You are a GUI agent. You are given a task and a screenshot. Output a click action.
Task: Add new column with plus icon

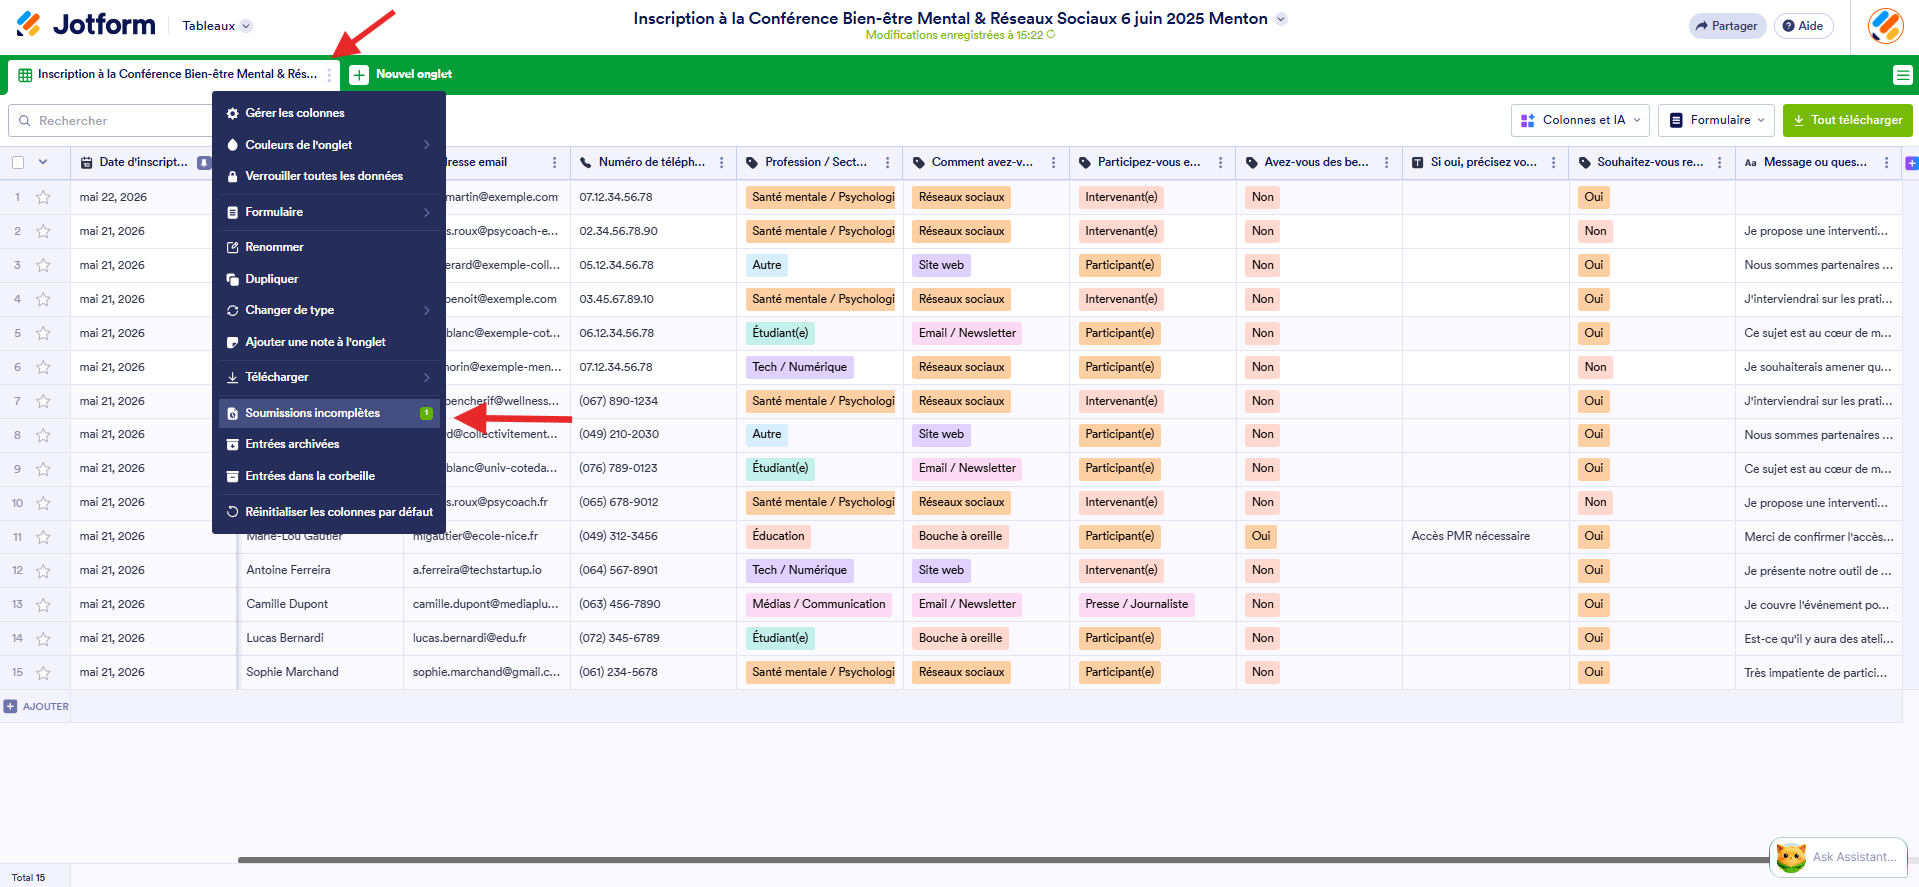(x=1911, y=163)
